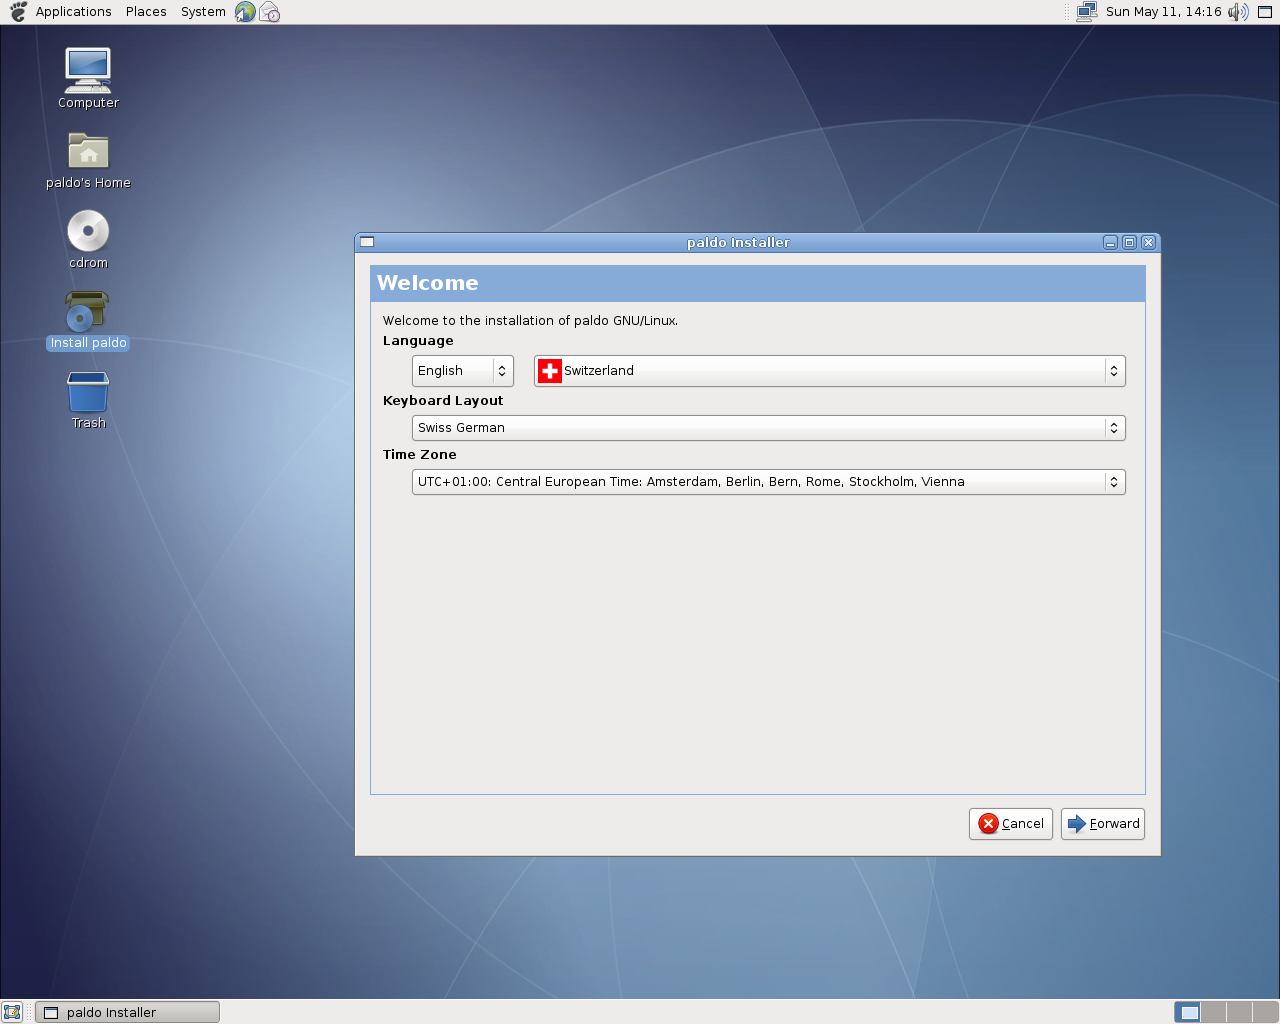This screenshot has height=1024, width=1280.
Task: Click the Language section label
Action: click(418, 340)
